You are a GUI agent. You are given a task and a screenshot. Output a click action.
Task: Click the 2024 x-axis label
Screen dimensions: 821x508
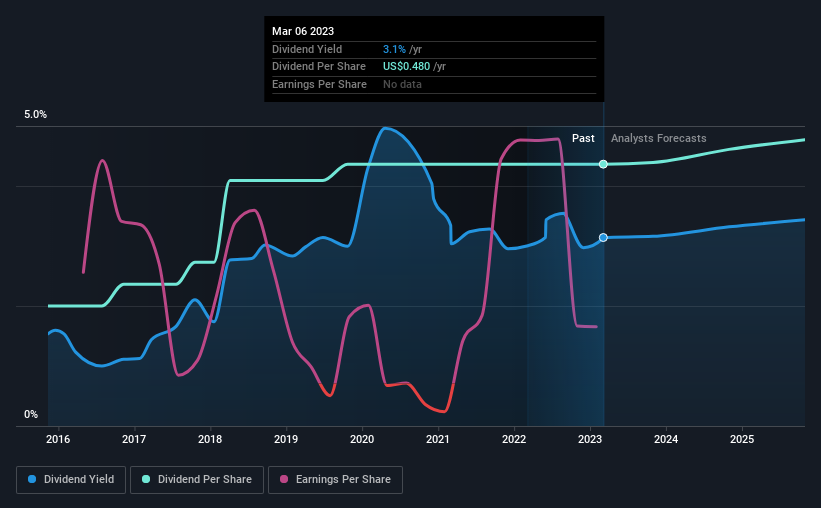[666, 439]
